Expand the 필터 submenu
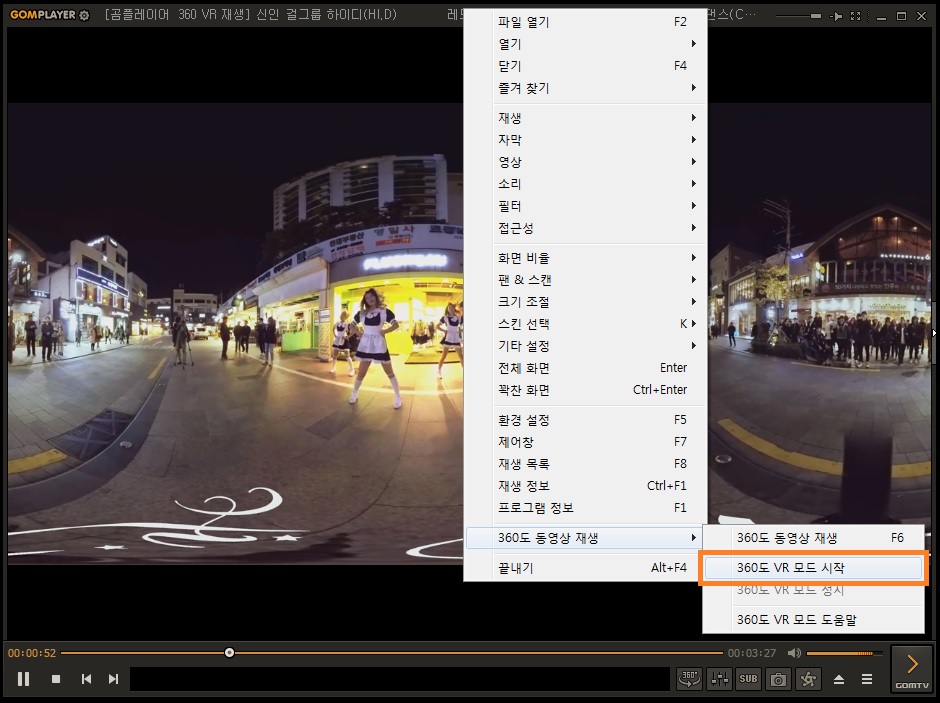 585,206
